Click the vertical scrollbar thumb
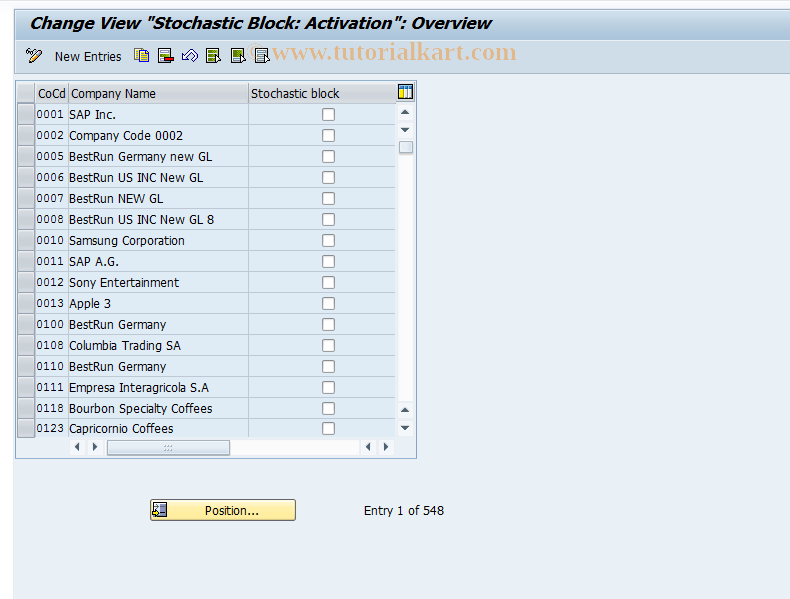Viewport: 790px width, 599px height. click(x=406, y=147)
